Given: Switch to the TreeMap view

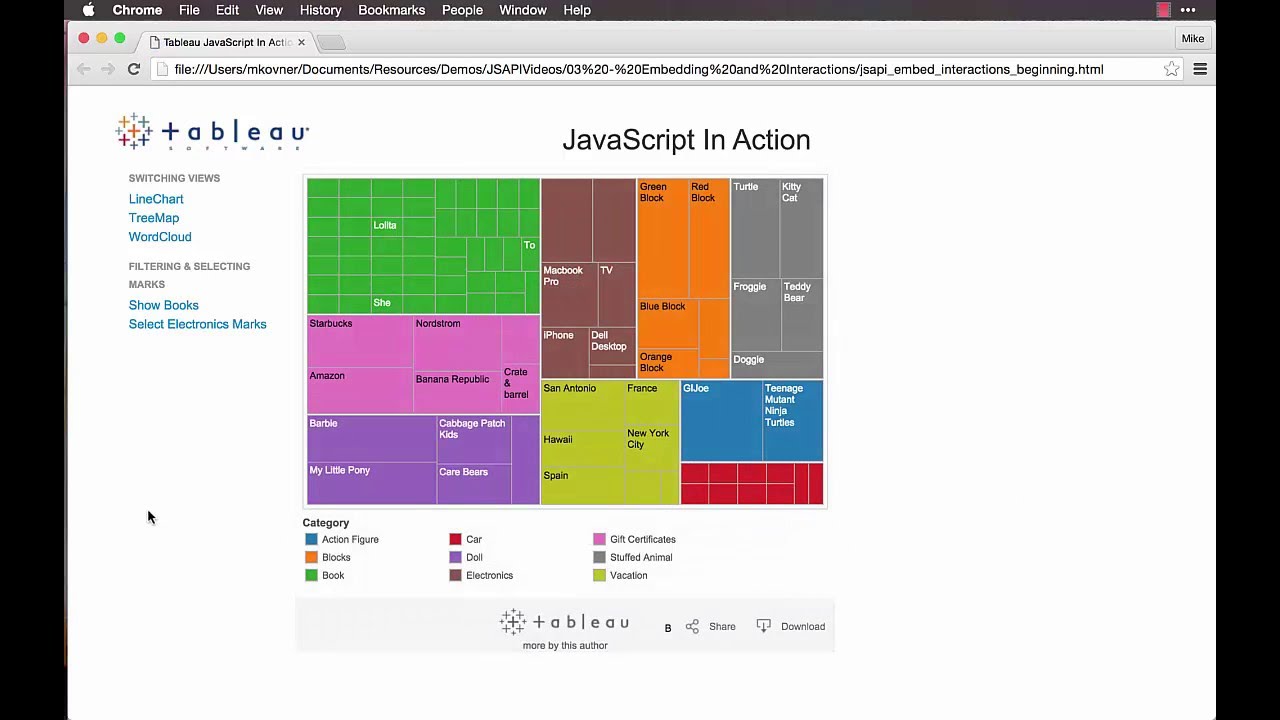Looking at the screenshot, I should click(x=154, y=218).
